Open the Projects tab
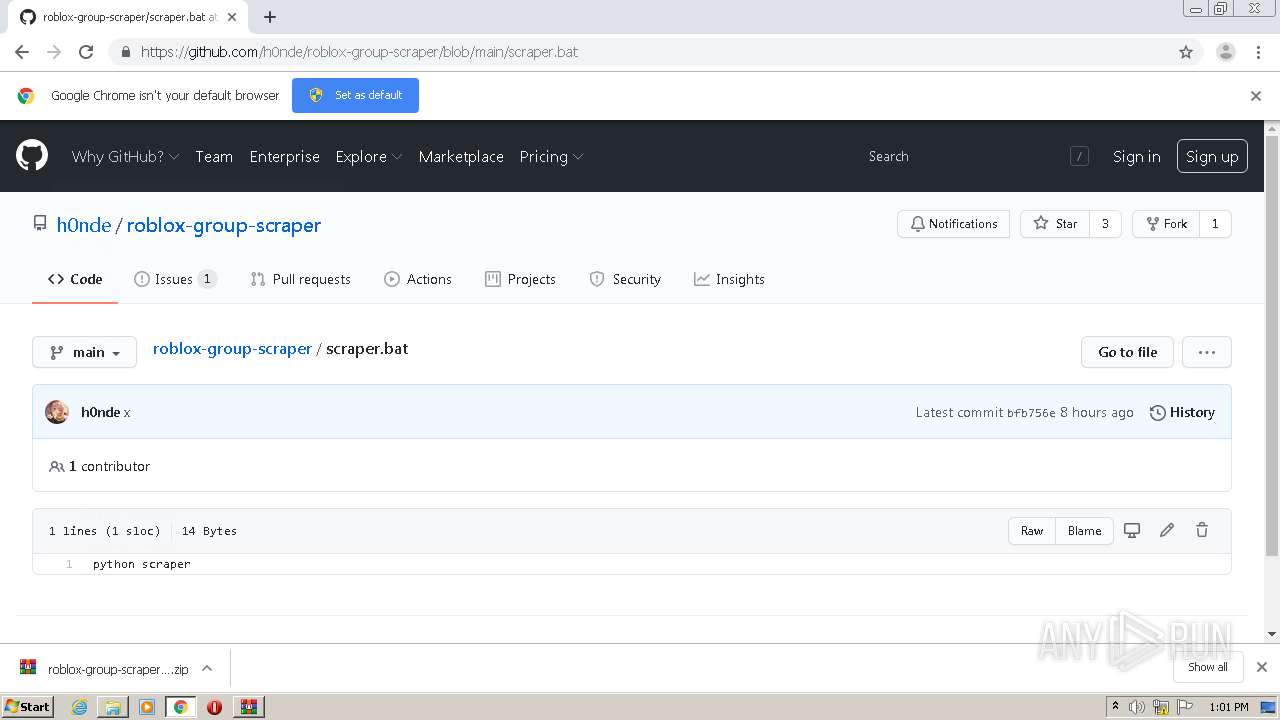This screenshot has height=720, width=1280. (520, 279)
